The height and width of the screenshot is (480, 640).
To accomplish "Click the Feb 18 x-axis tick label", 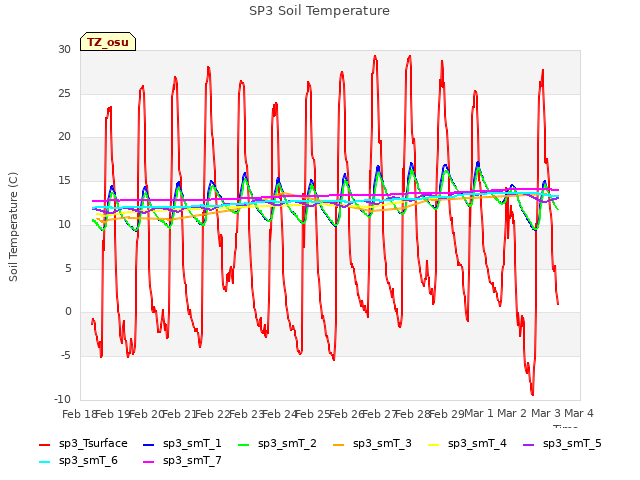I will (x=79, y=414).
